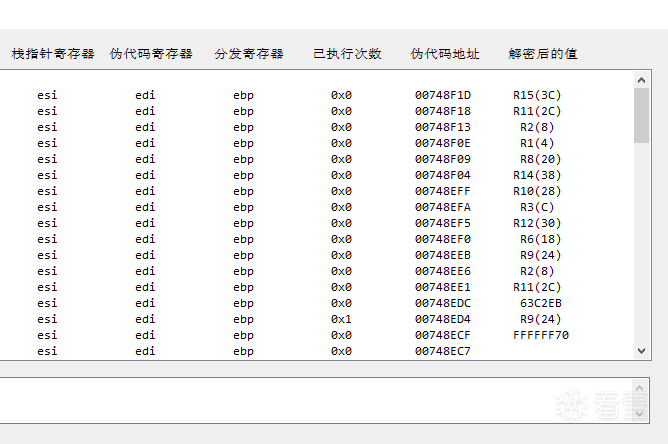Select address 00748F13

pyautogui.click(x=443, y=127)
